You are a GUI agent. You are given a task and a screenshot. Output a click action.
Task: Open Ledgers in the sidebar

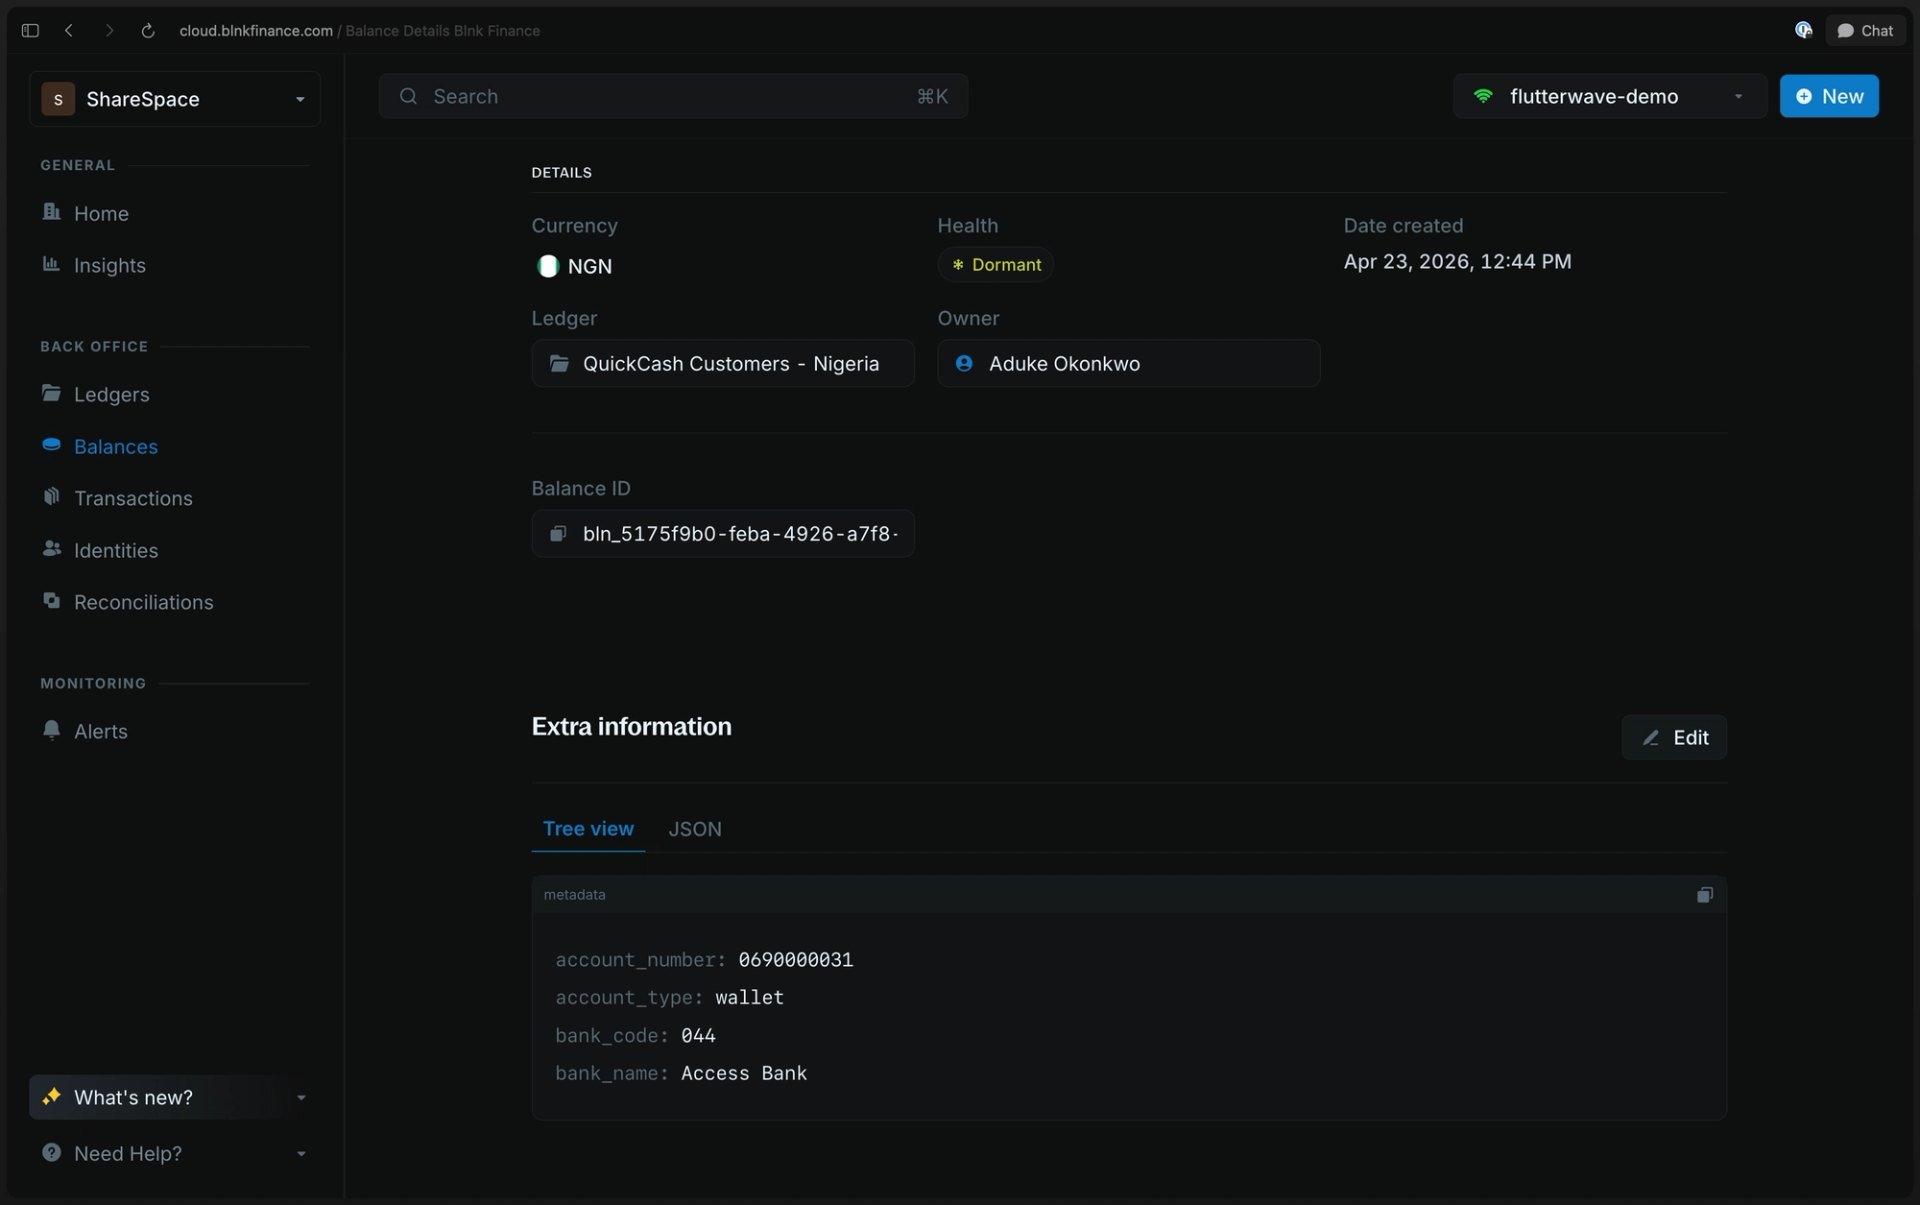pos(112,394)
